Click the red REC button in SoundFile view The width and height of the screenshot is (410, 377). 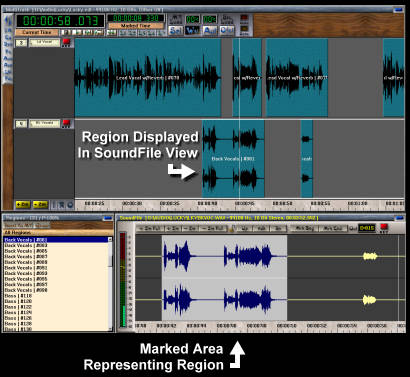pos(384,227)
